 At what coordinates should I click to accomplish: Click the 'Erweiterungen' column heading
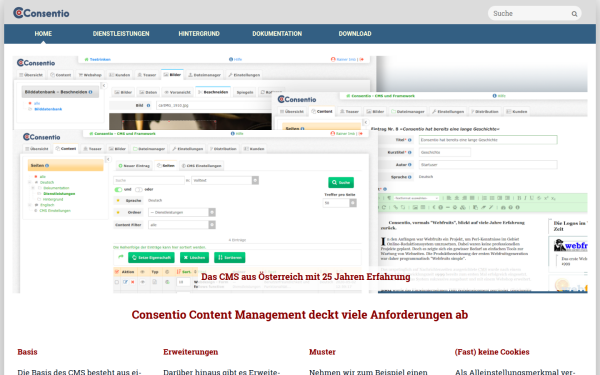191,352
